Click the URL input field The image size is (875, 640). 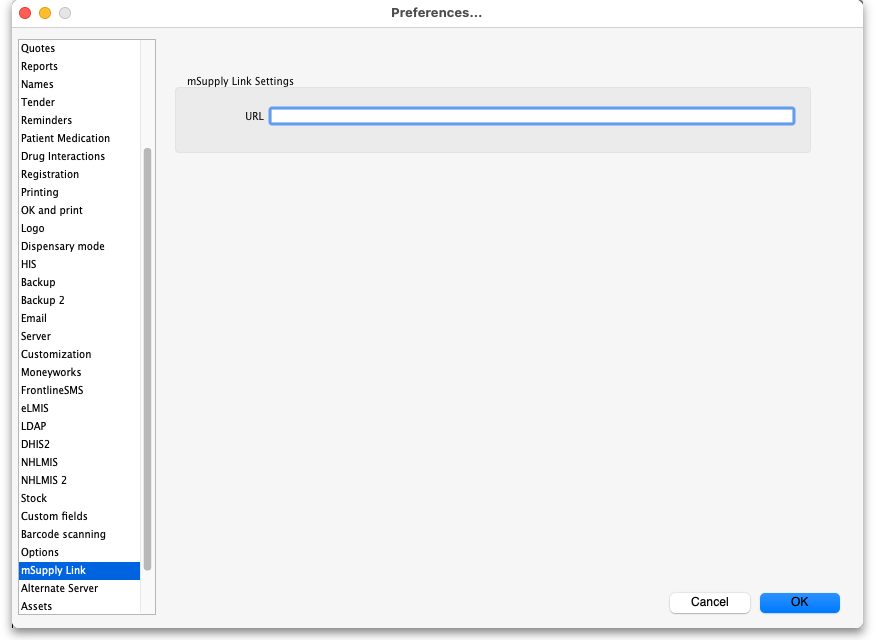[531, 116]
